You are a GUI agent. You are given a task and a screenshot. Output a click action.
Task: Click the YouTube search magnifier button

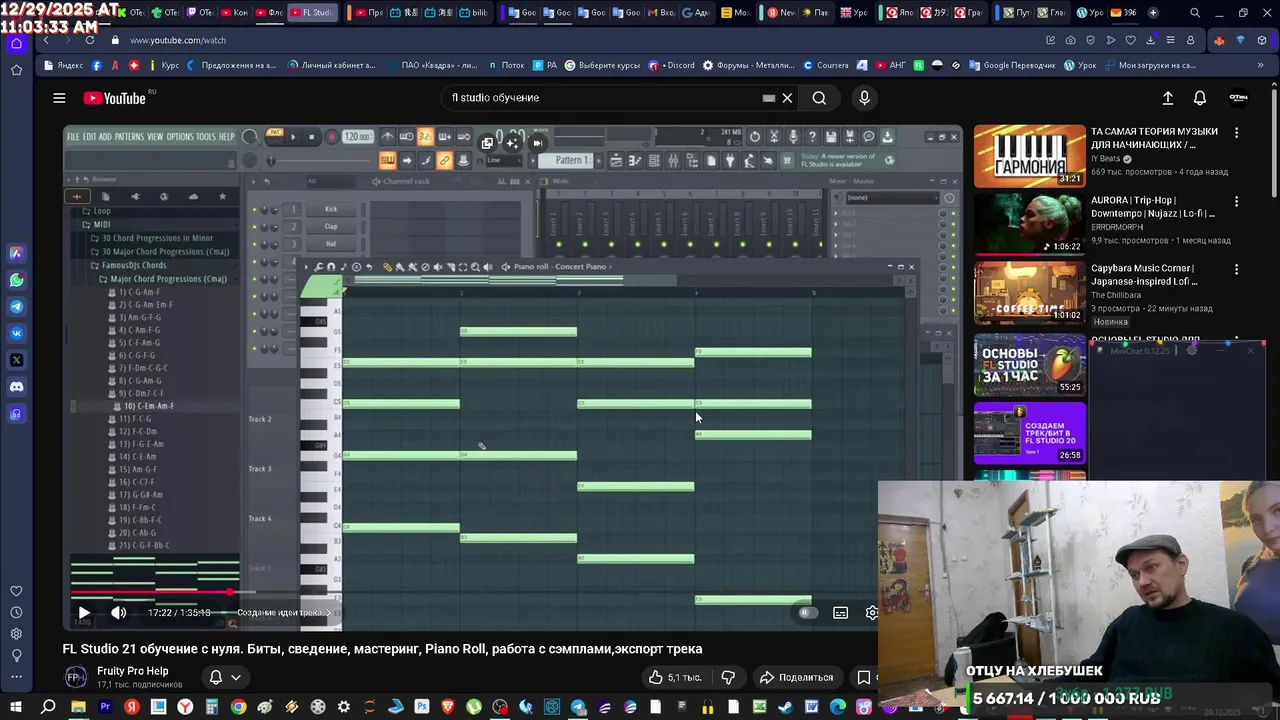click(819, 98)
